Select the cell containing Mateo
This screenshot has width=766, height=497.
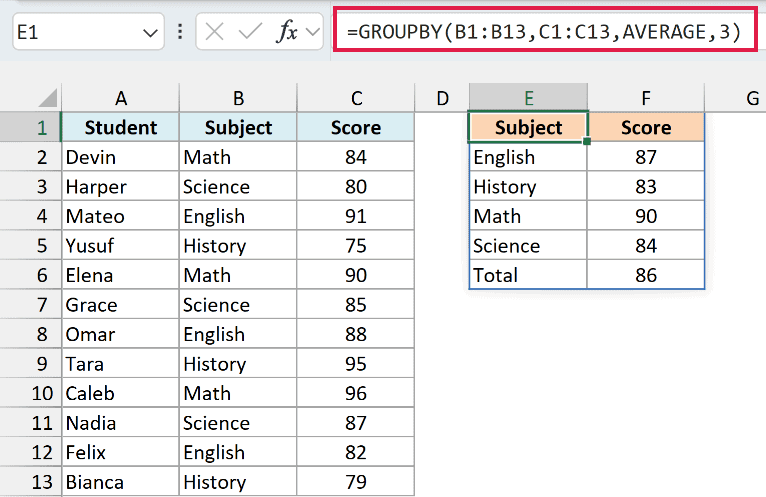pyautogui.click(x=121, y=216)
